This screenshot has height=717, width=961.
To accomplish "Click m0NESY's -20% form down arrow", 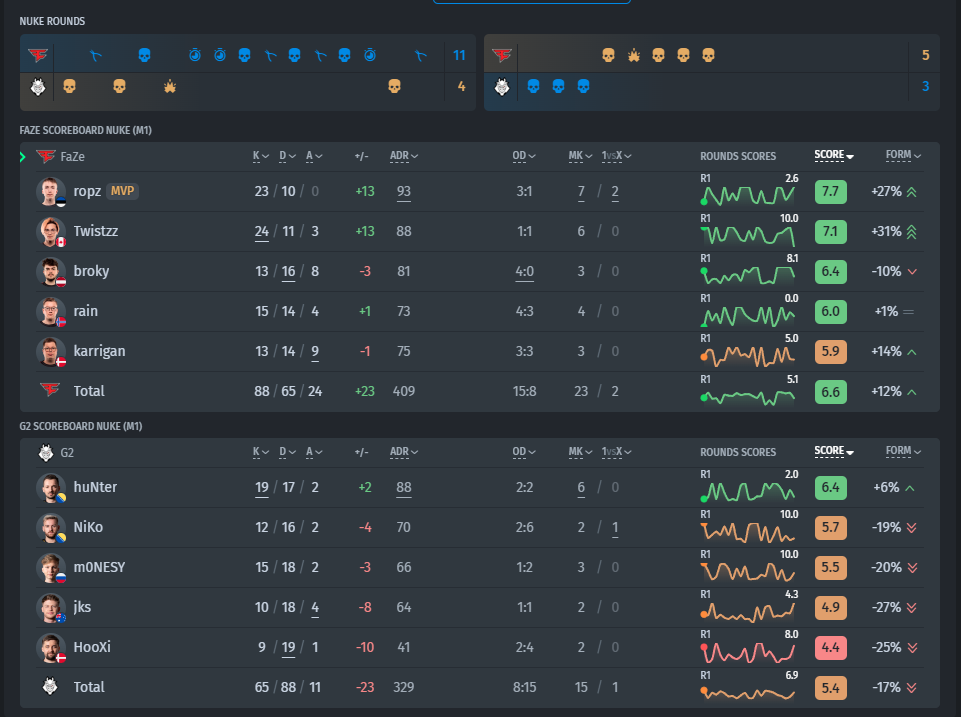I will tap(912, 567).
